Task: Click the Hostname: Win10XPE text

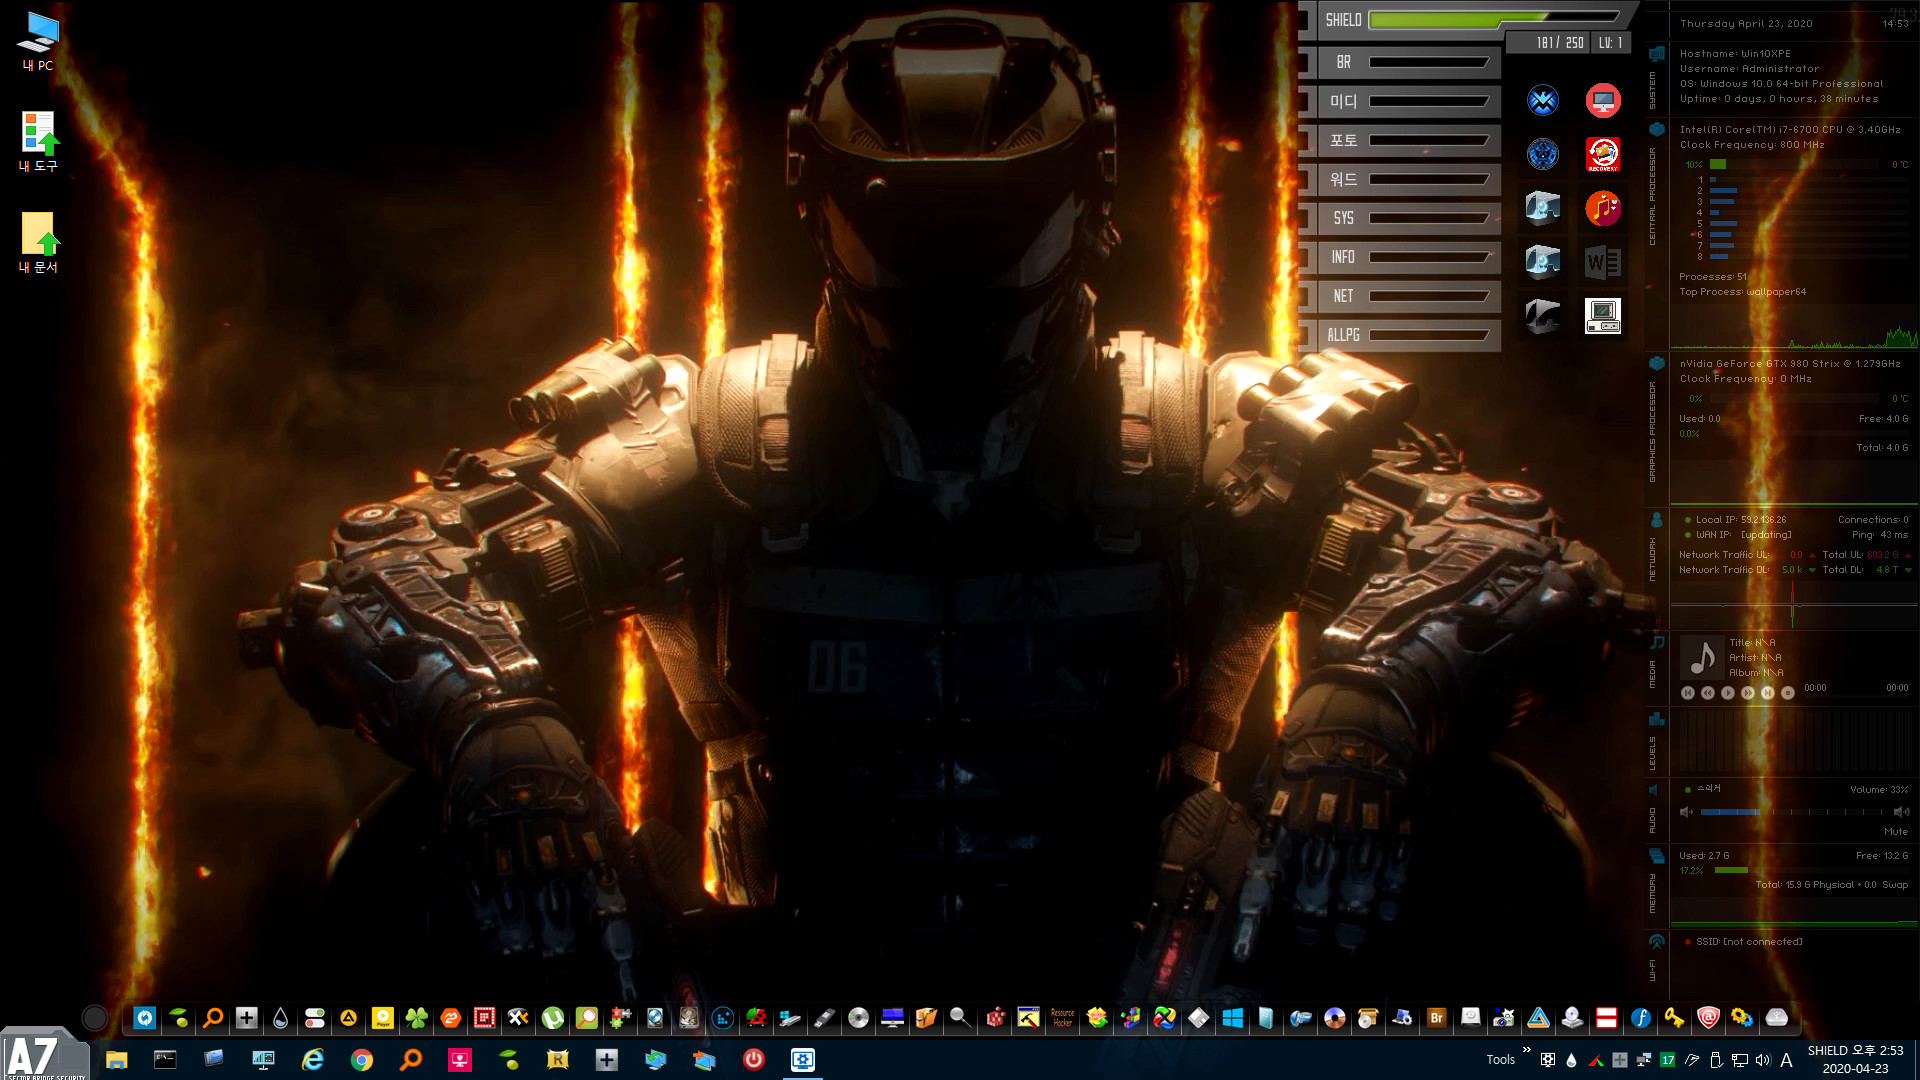Action: (1735, 54)
